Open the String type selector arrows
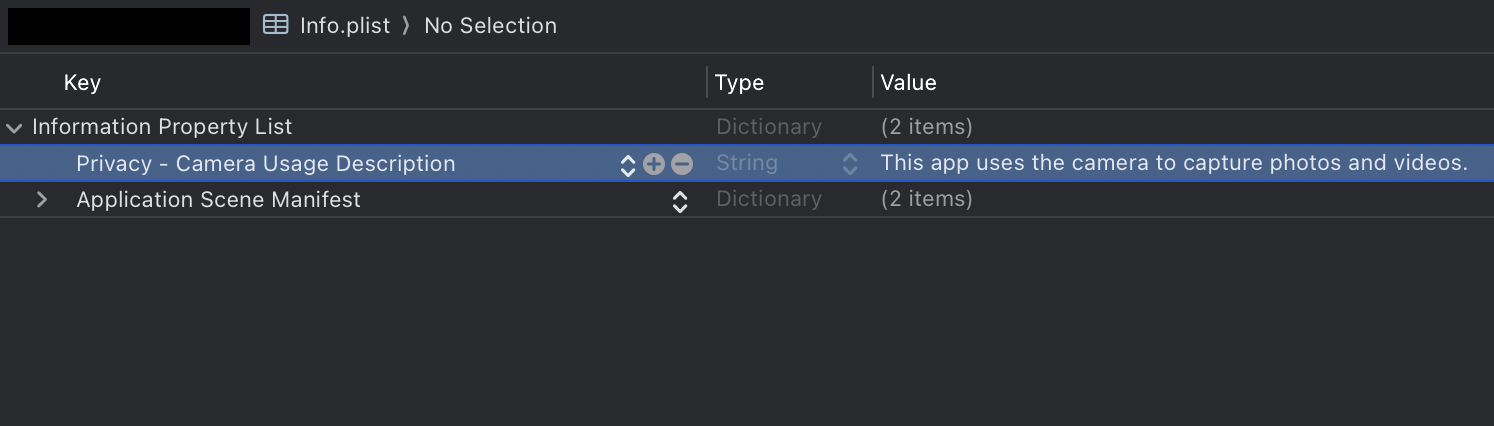This screenshot has height=426, width=1494. tap(850, 164)
